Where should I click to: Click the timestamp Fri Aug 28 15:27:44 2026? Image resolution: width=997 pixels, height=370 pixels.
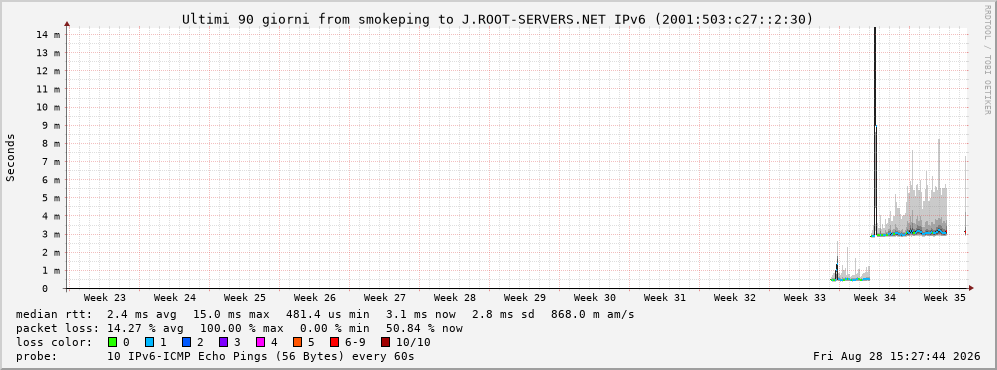point(897,357)
